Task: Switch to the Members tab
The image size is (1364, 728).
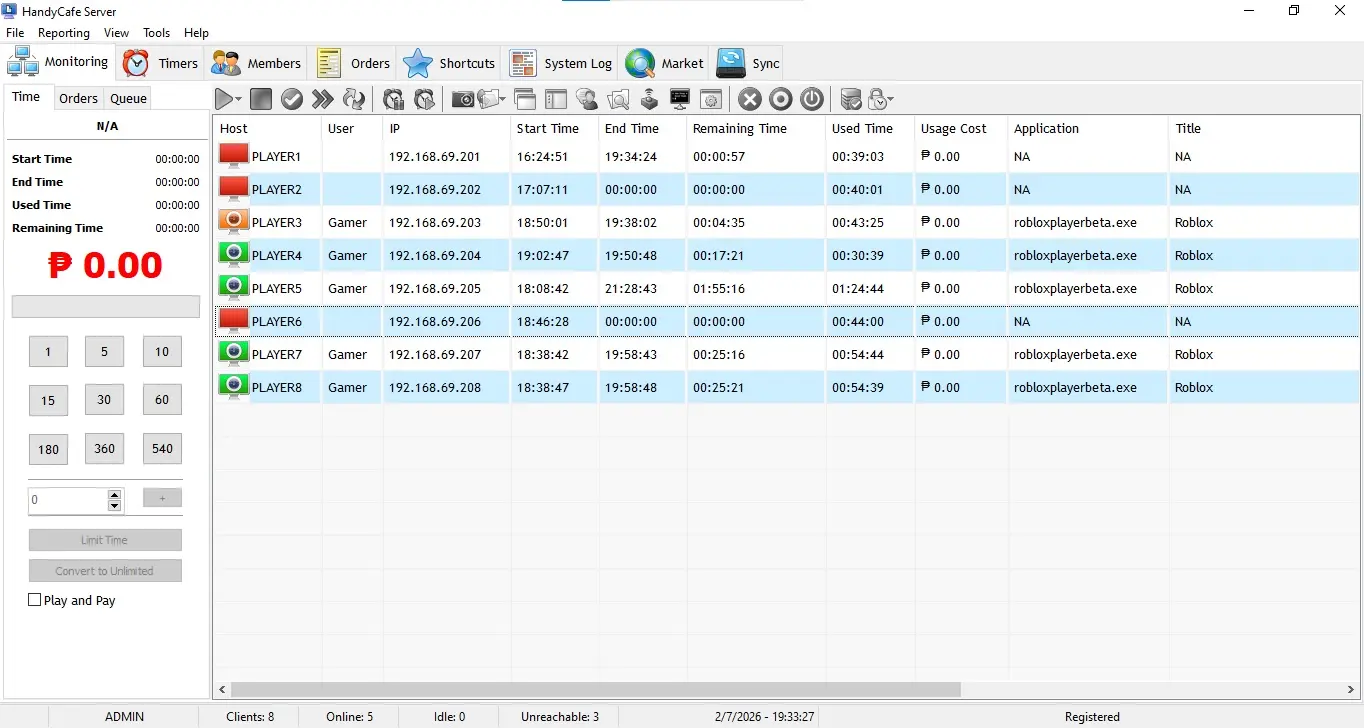Action: pyautogui.click(x=256, y=63)
